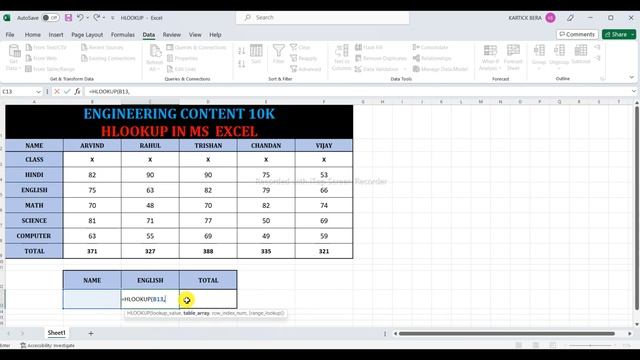This screenshot has height=360, width=640.
Task: Select the Sheet1 tab
Action: pyautogui.click(x=56, y=333)
